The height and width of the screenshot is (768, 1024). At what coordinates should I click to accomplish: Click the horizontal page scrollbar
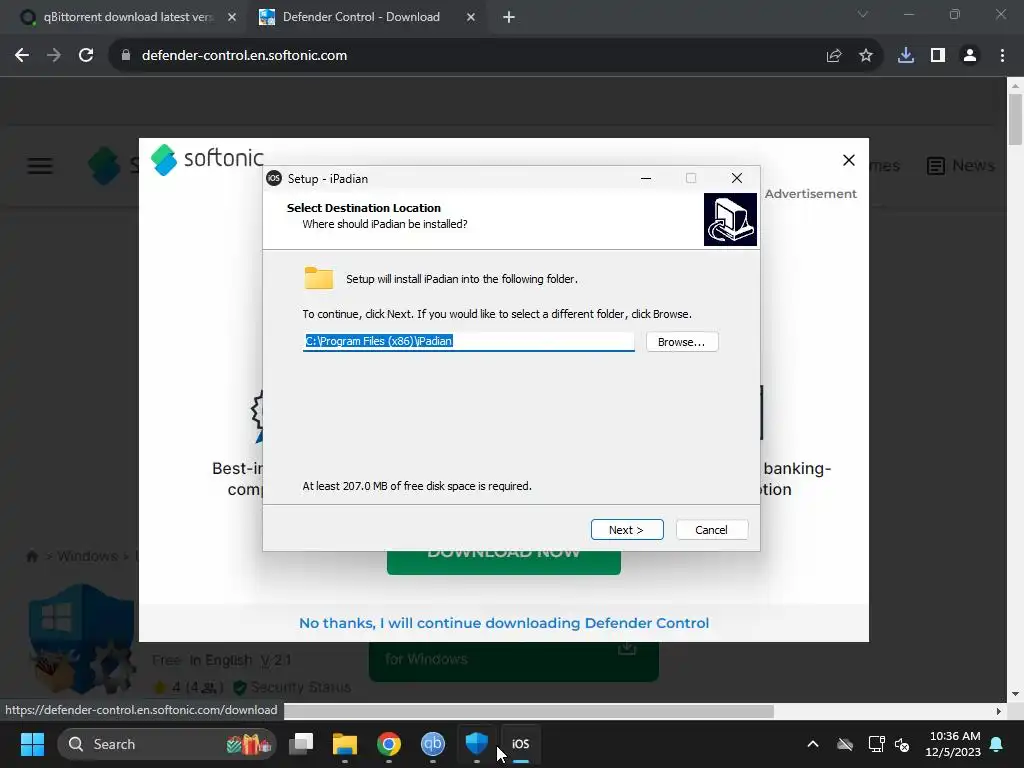click(529, 711)
